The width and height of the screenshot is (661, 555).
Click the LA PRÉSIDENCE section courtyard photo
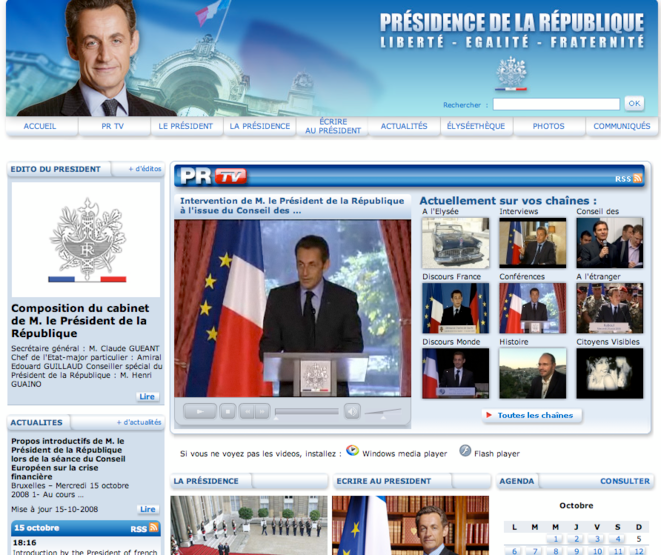249,525
